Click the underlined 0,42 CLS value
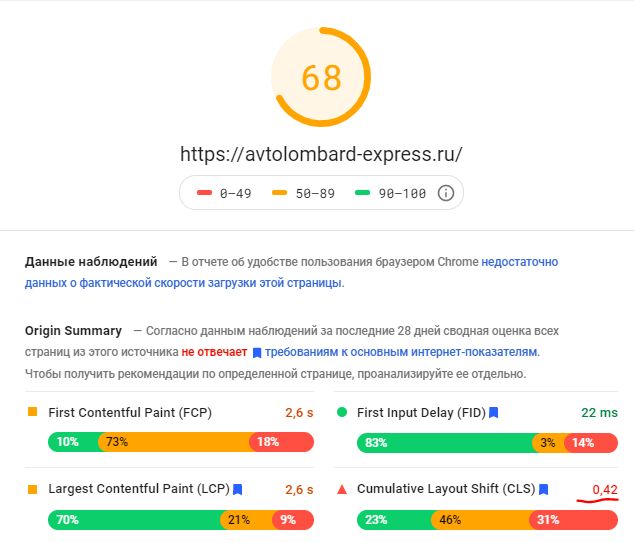Screen dimensions: 634x543 pos(603,489)
